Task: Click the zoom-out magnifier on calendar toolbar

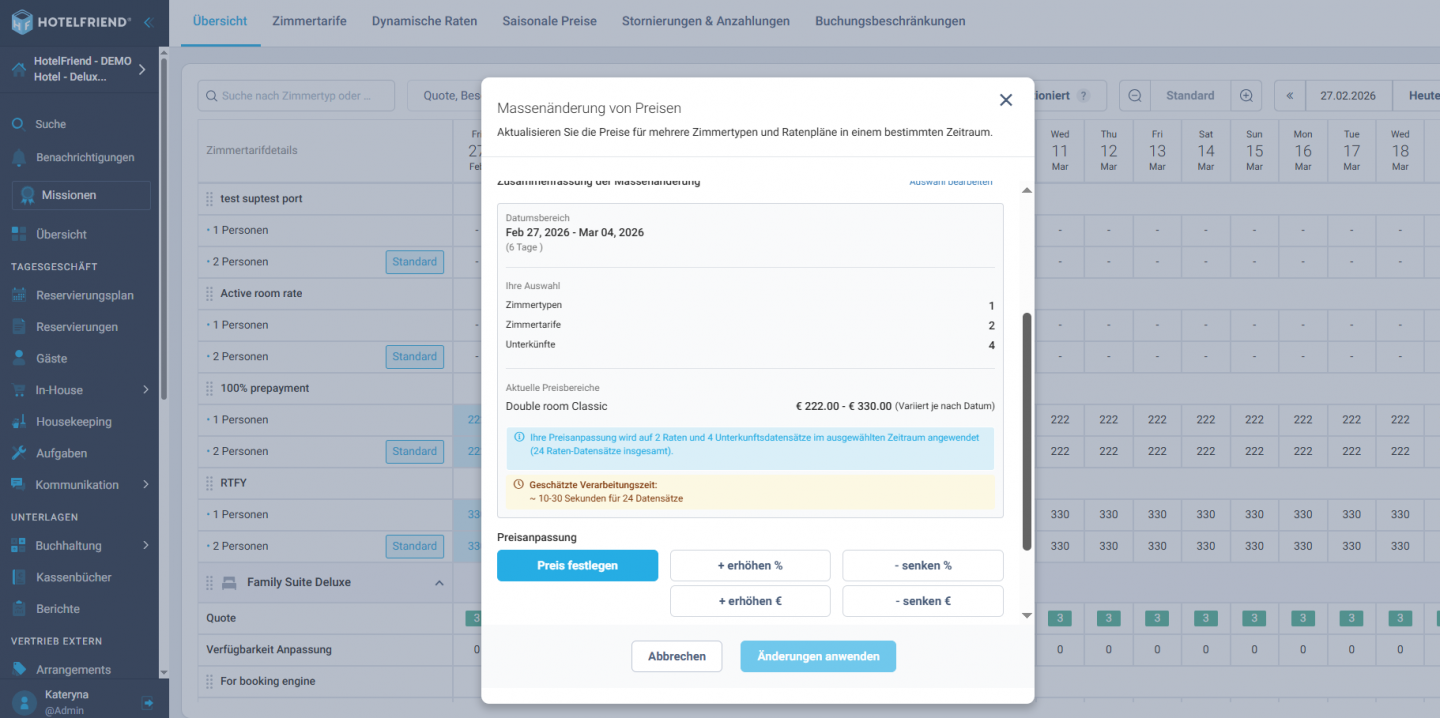Action: pyautogui.click(x=1134, y=95)
